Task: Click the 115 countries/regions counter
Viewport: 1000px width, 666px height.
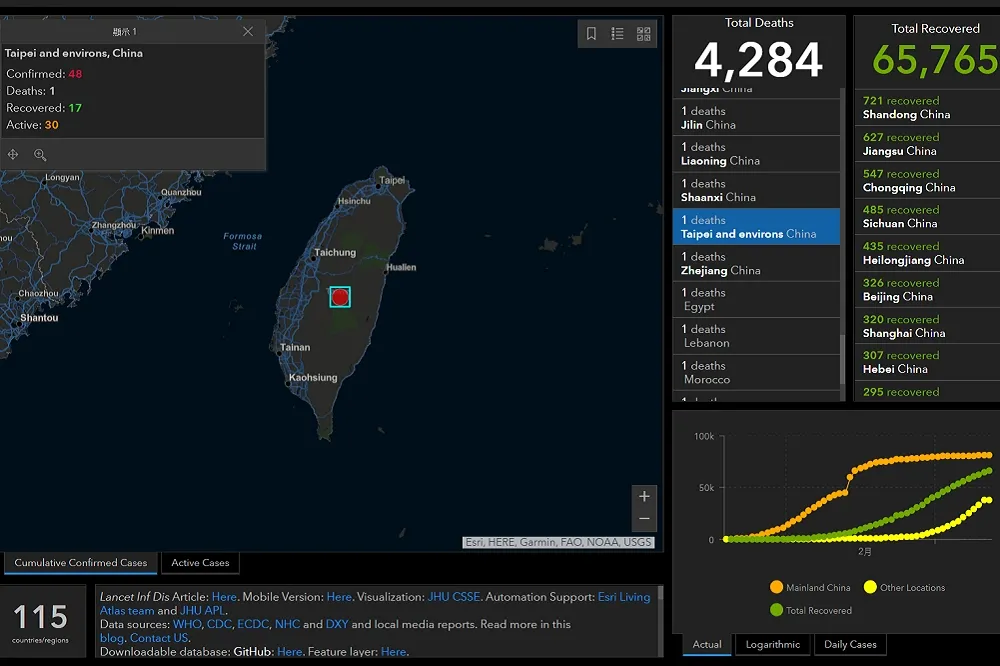Action: (x=41, y=622)
